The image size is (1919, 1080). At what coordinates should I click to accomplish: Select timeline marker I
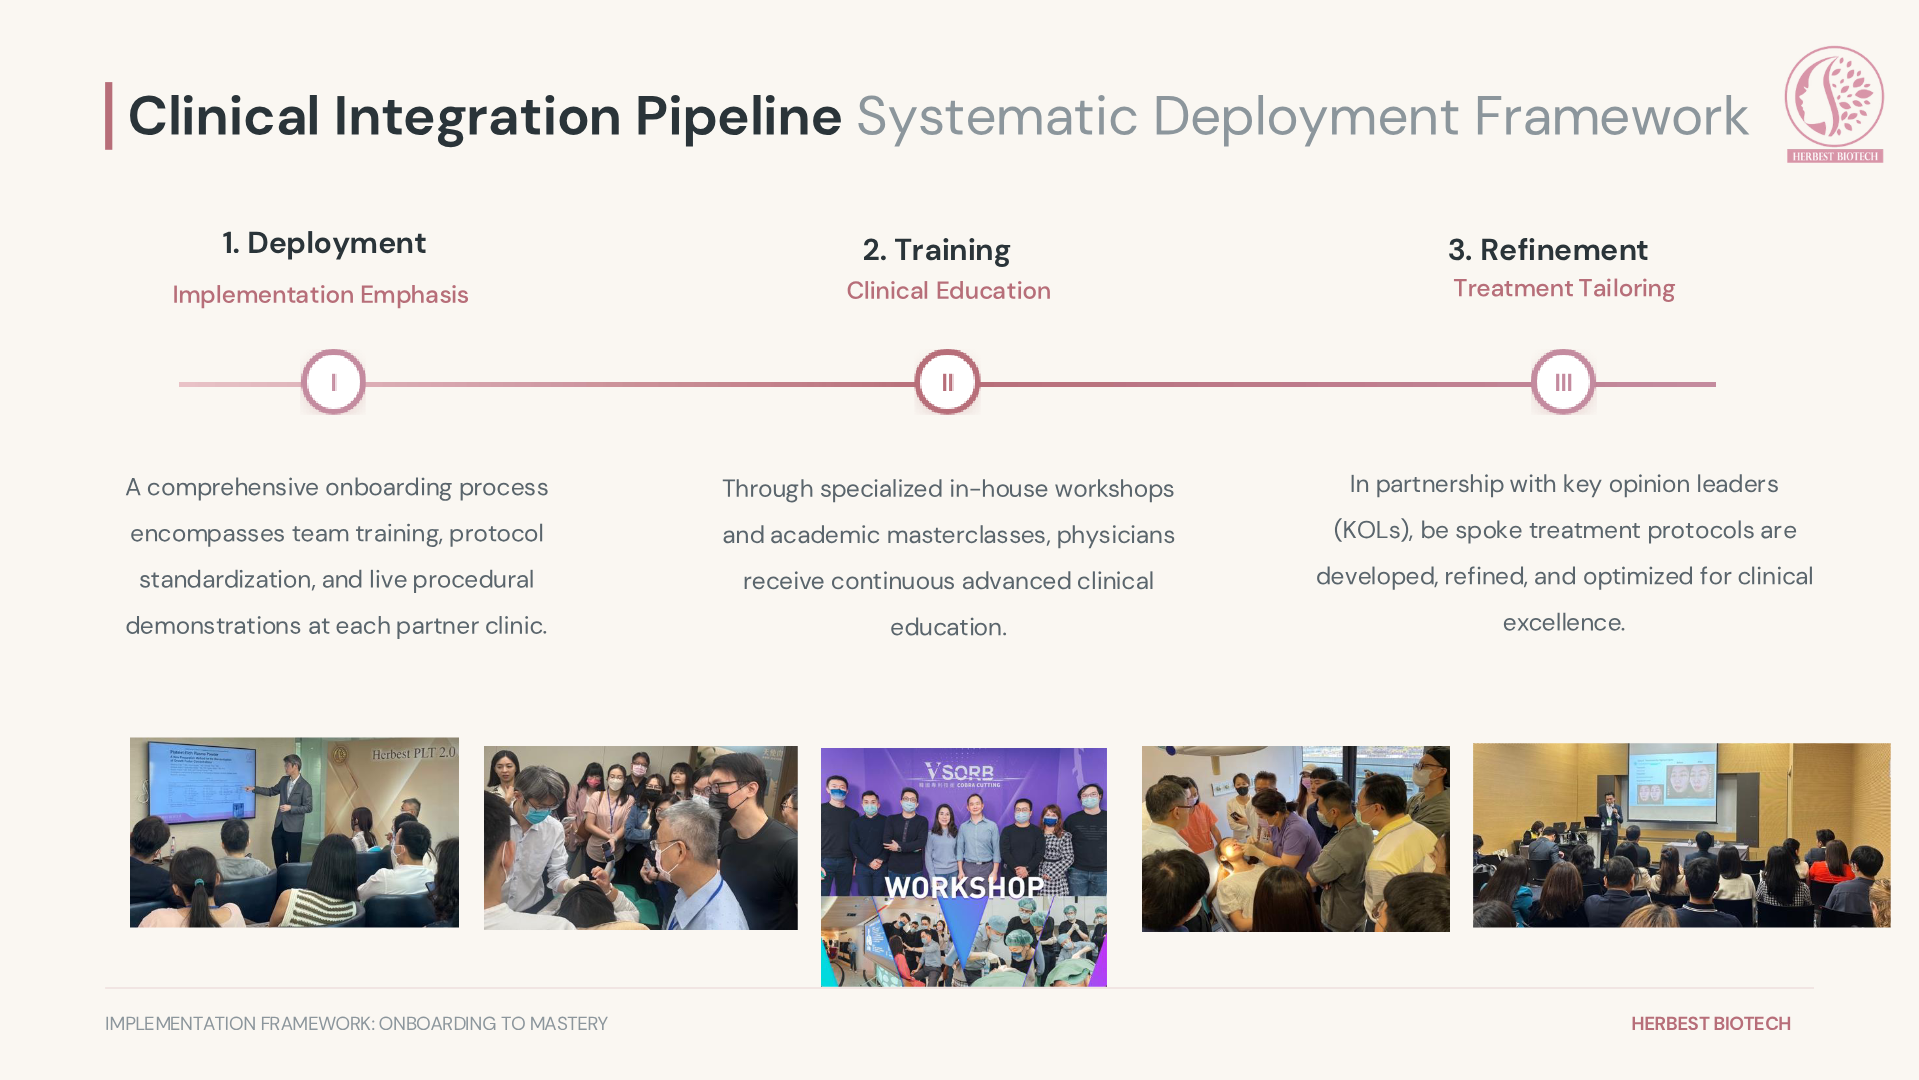point(333,382)
